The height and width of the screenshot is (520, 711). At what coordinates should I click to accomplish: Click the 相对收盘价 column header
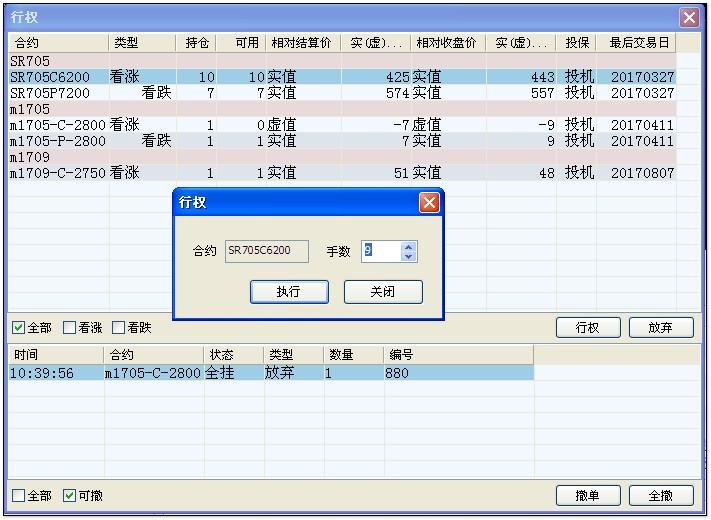coord(448,43)
